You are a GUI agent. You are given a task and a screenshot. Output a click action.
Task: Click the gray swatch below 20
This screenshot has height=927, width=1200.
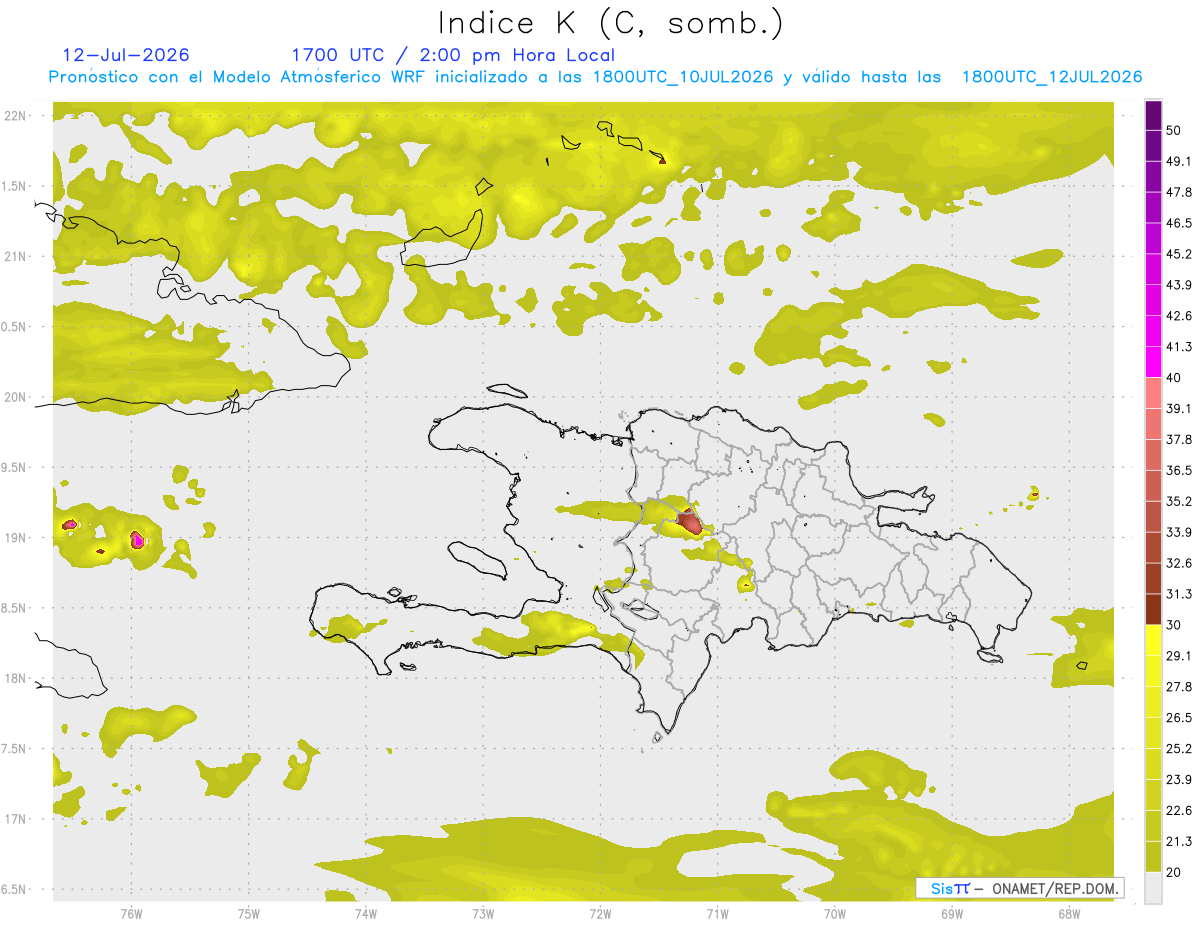(1153, 888)
